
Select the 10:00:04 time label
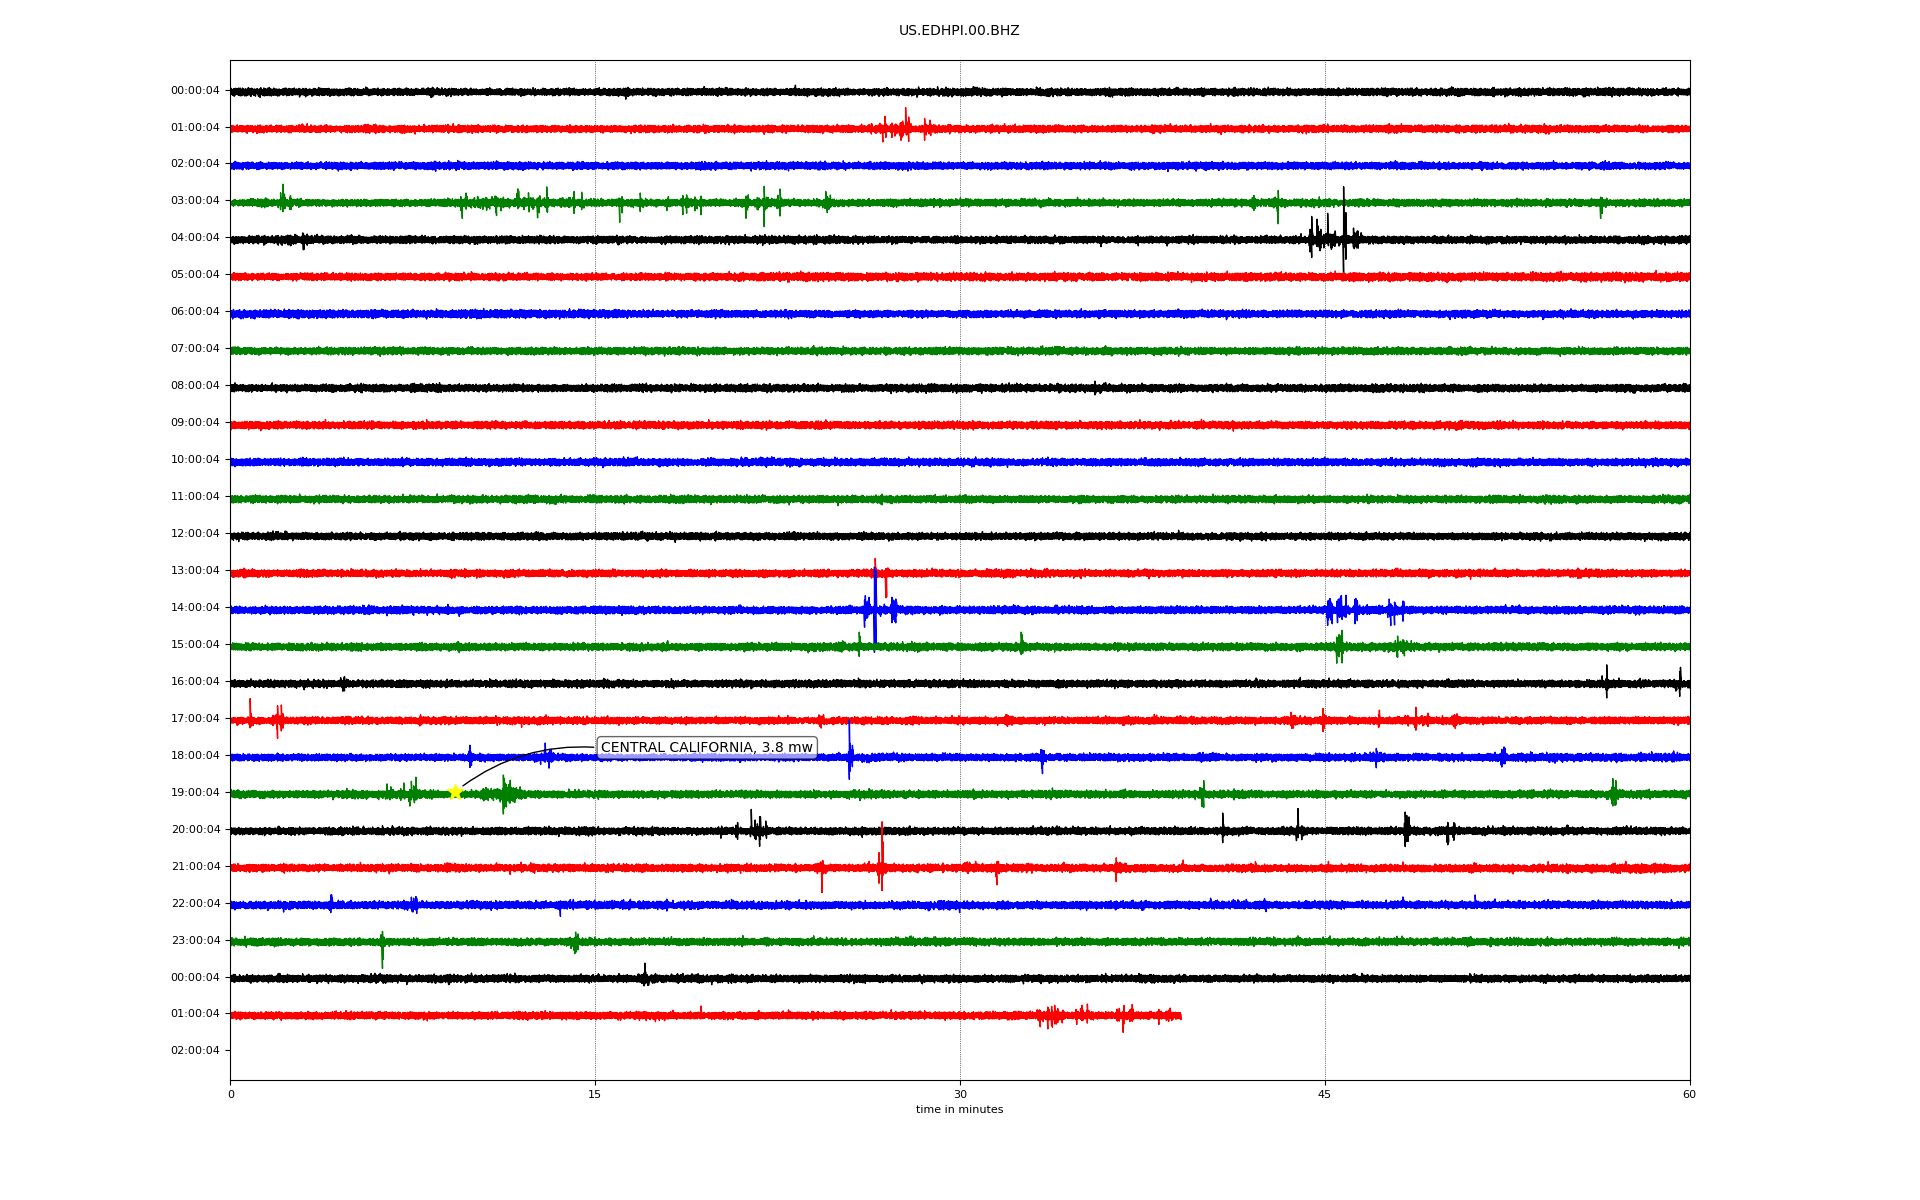[195, 460]
